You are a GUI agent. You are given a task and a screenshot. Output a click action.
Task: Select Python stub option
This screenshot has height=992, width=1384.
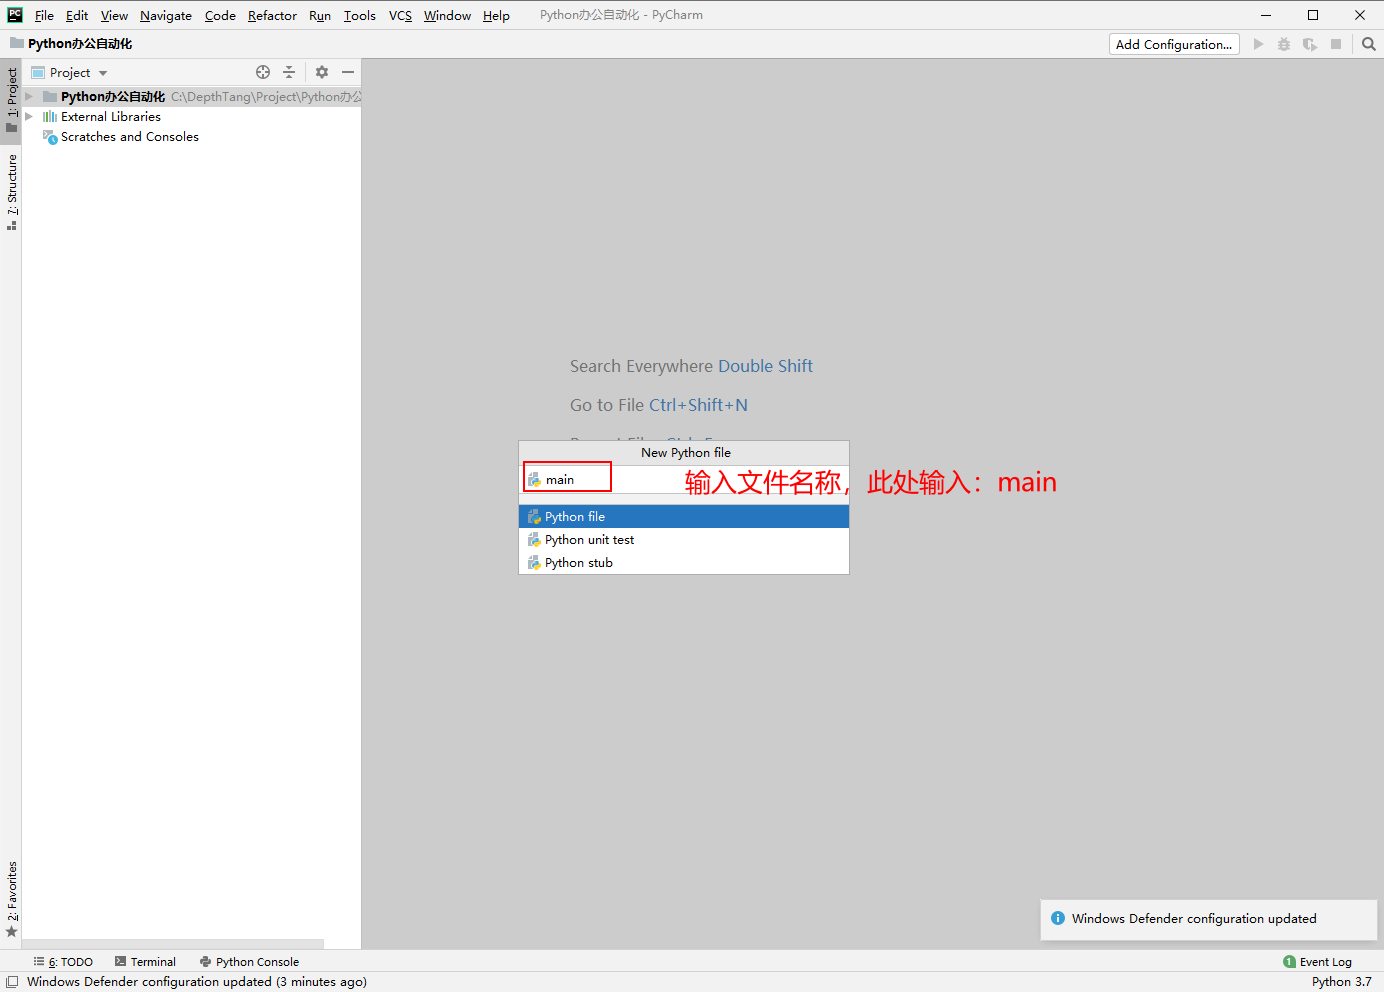pyautogui.click(x=684, y=563)
